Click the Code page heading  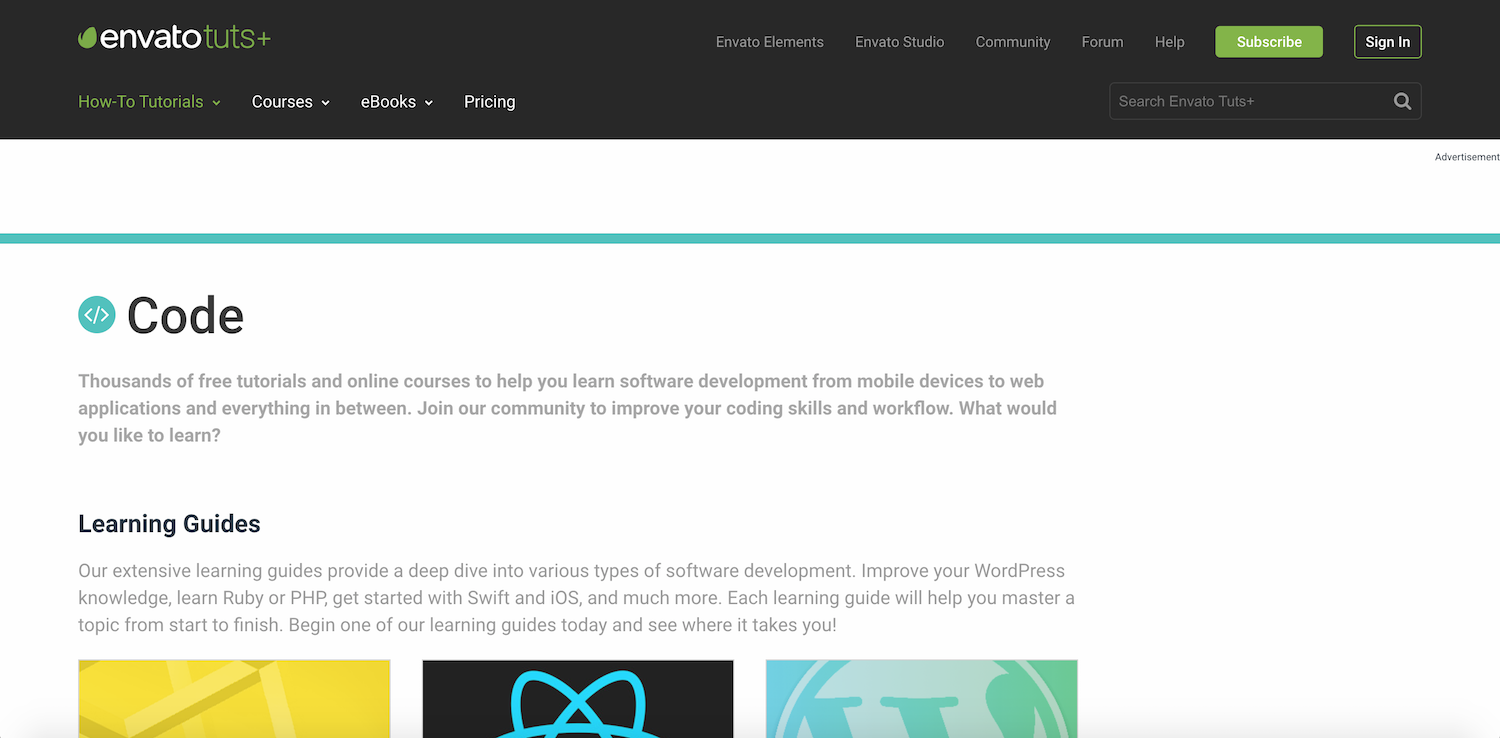185,316
